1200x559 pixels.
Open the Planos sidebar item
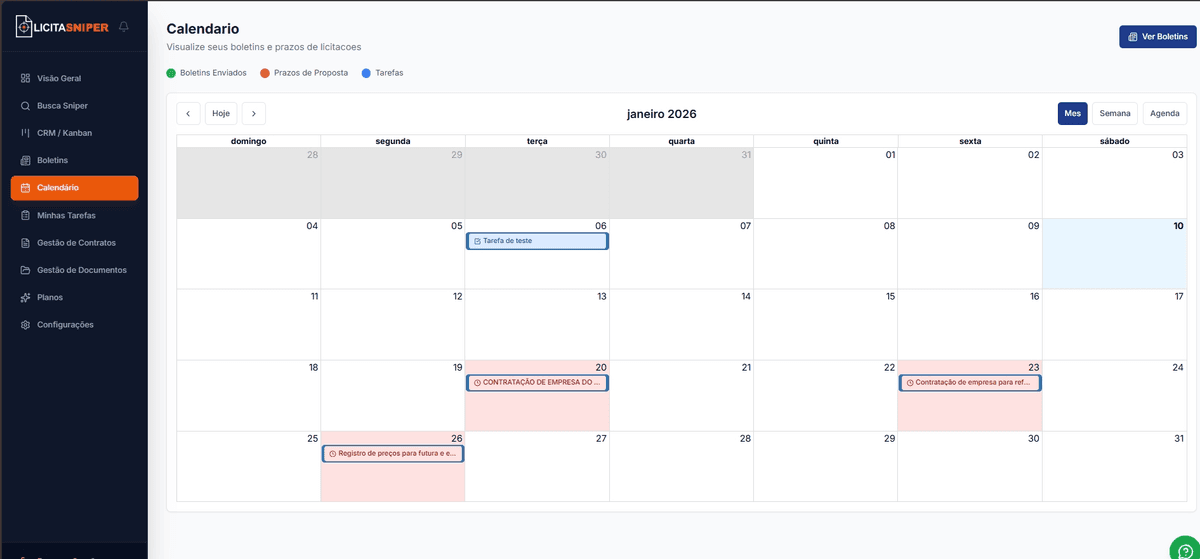point(50,297)
